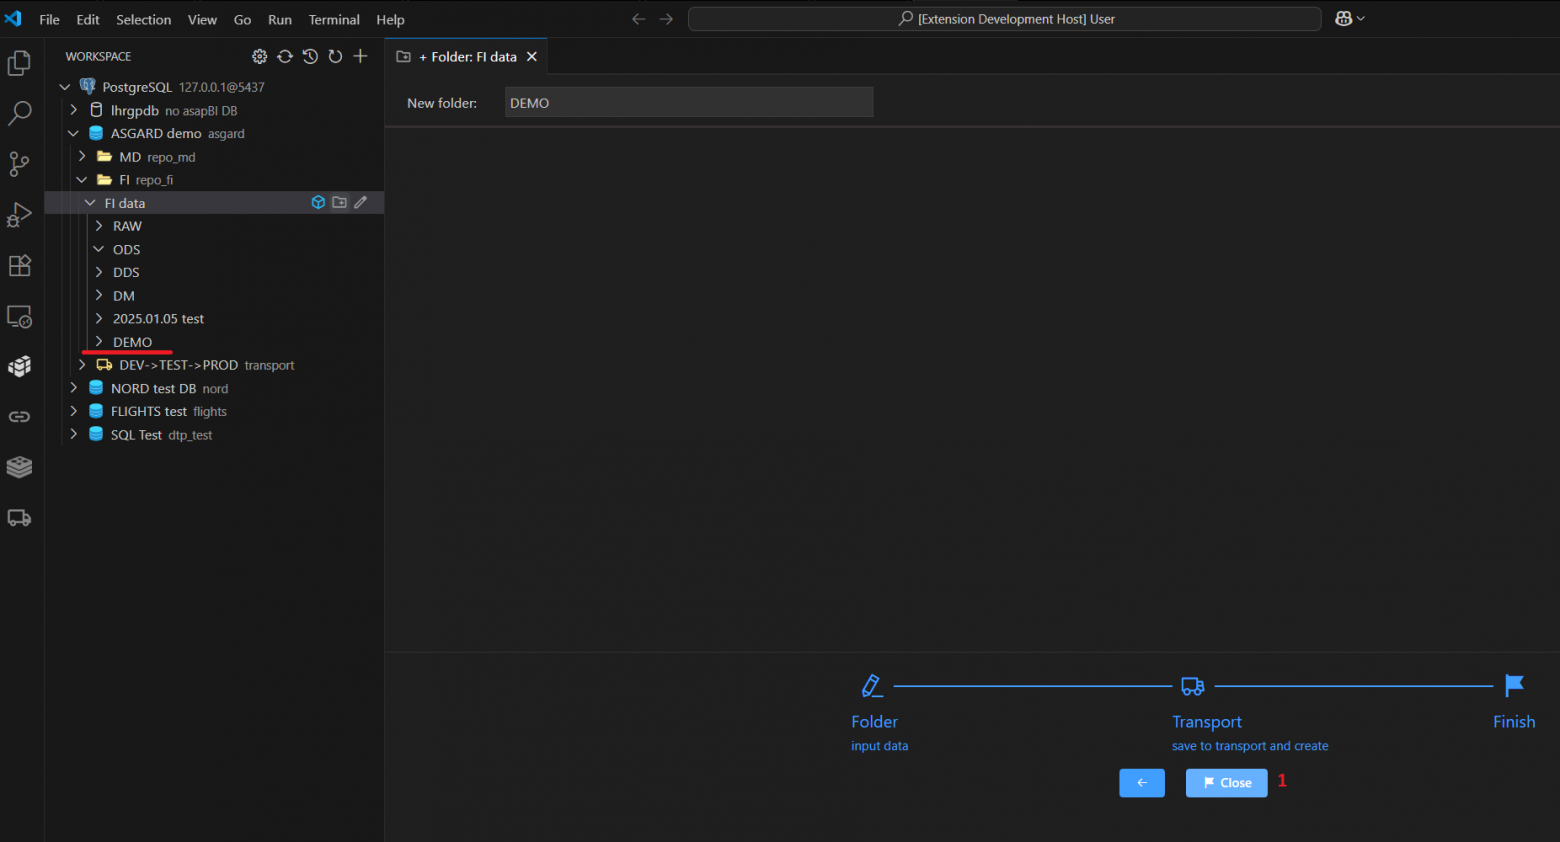Expand the lhrgpdb database node
This screenshot has width=1560, height=842.
(x=73, y=110)
